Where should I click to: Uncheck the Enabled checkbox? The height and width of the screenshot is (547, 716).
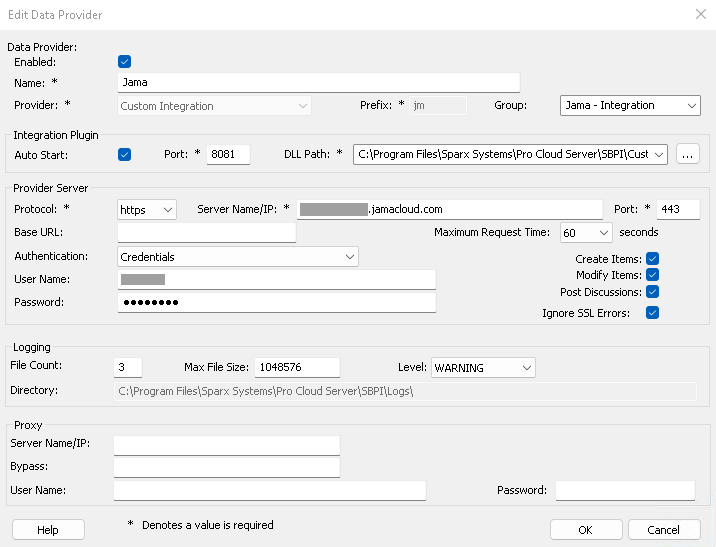pyautogui.click(x=125, y=62)
